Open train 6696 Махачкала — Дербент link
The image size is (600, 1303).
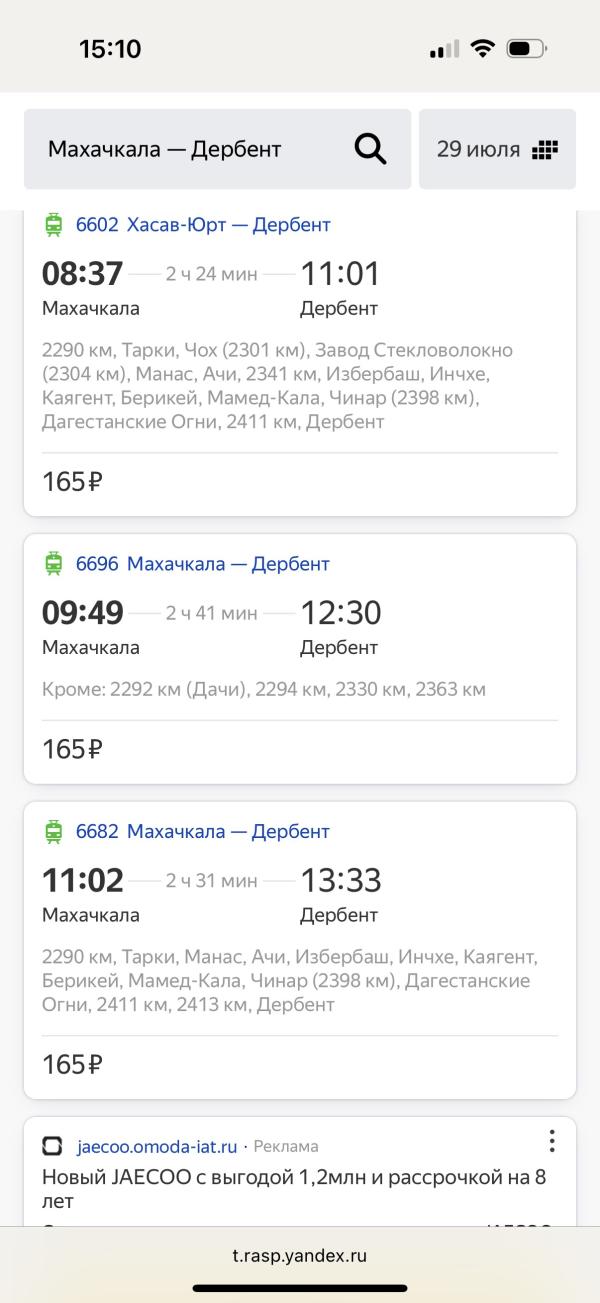[203, 564]
